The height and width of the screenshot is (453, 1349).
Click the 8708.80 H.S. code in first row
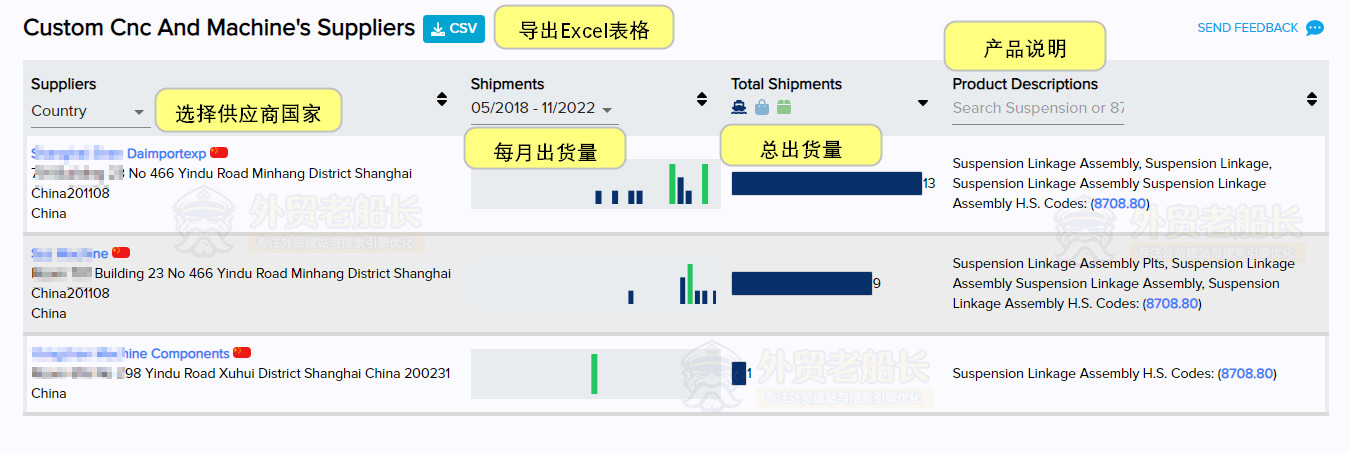(1120, 203)
